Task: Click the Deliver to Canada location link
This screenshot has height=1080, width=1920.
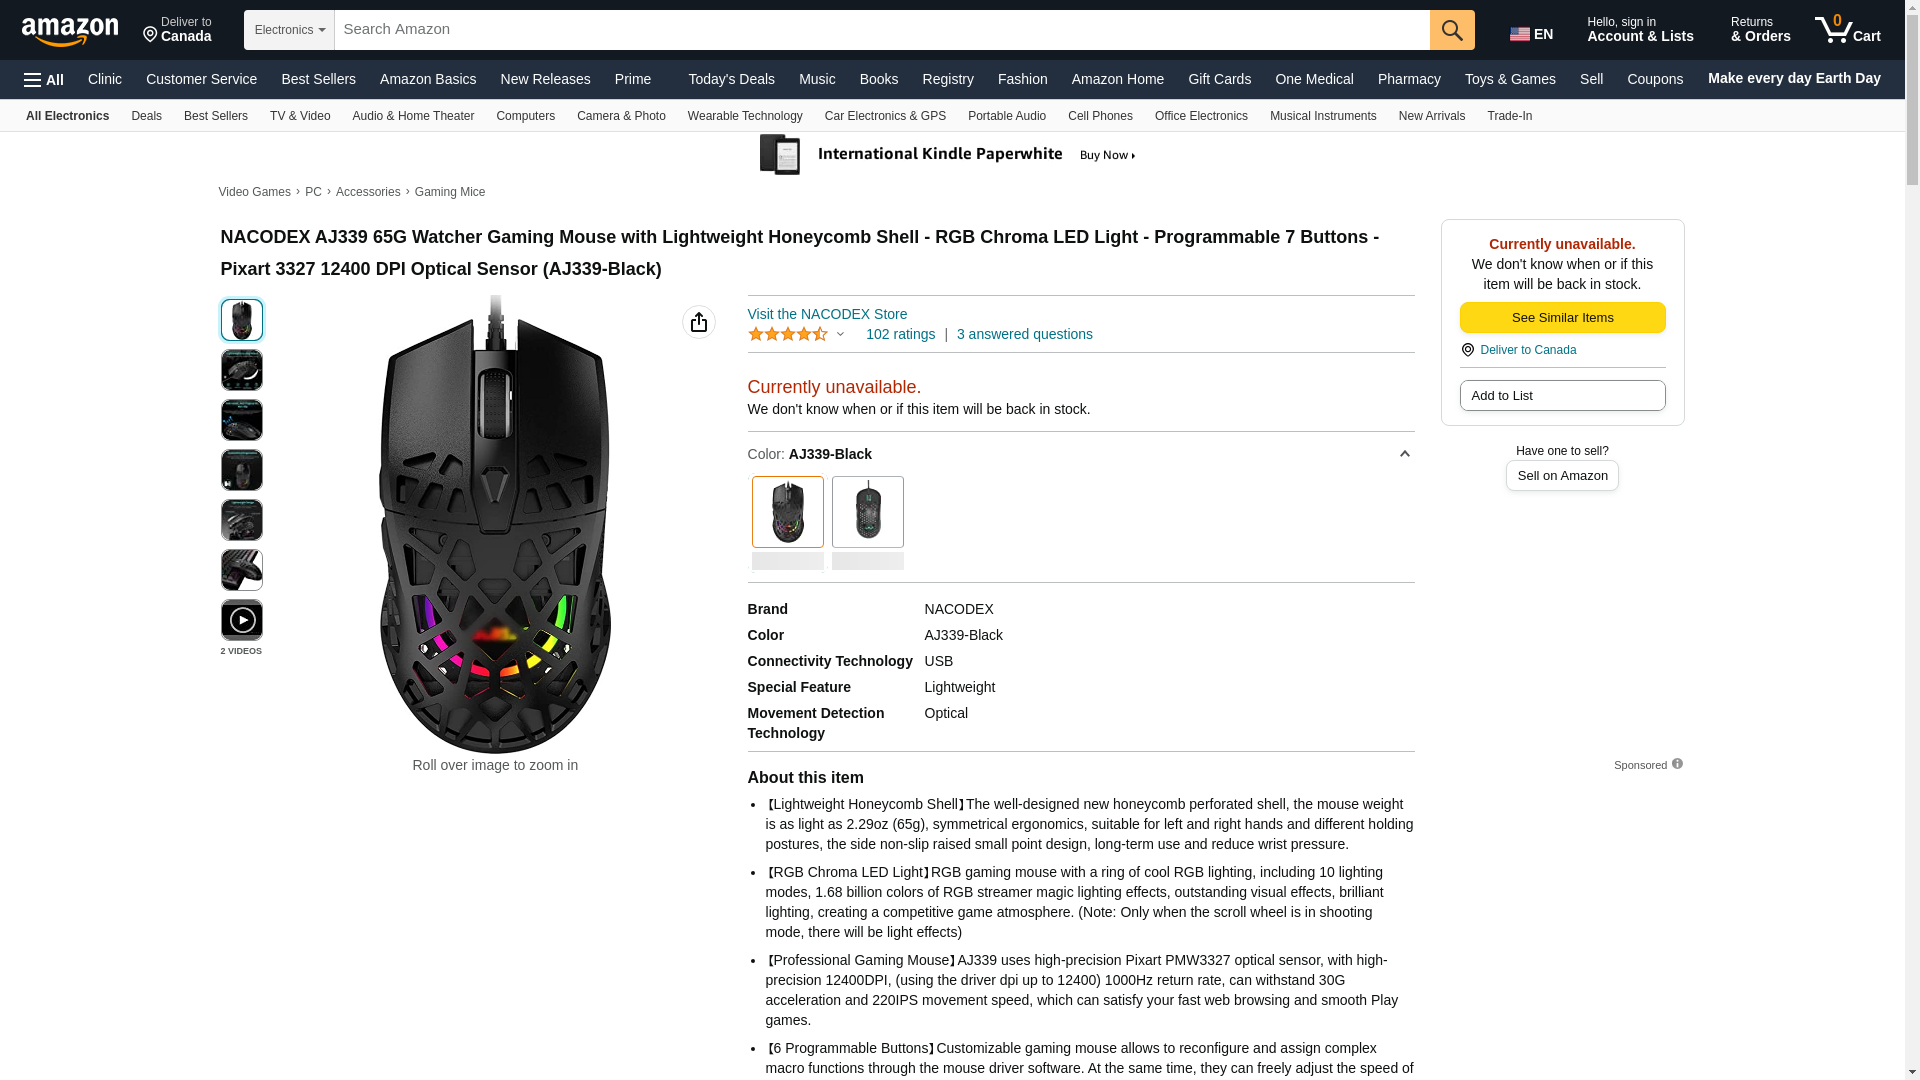Action: coord(177,30)
